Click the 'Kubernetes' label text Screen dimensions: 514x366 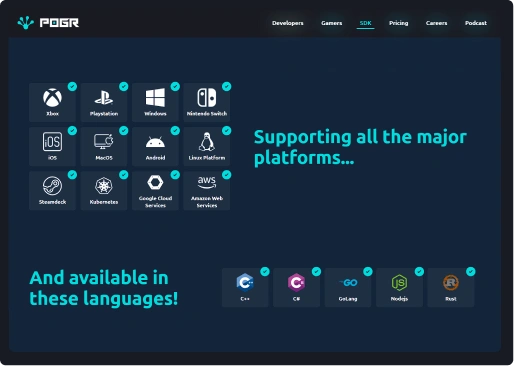point(104,202)
